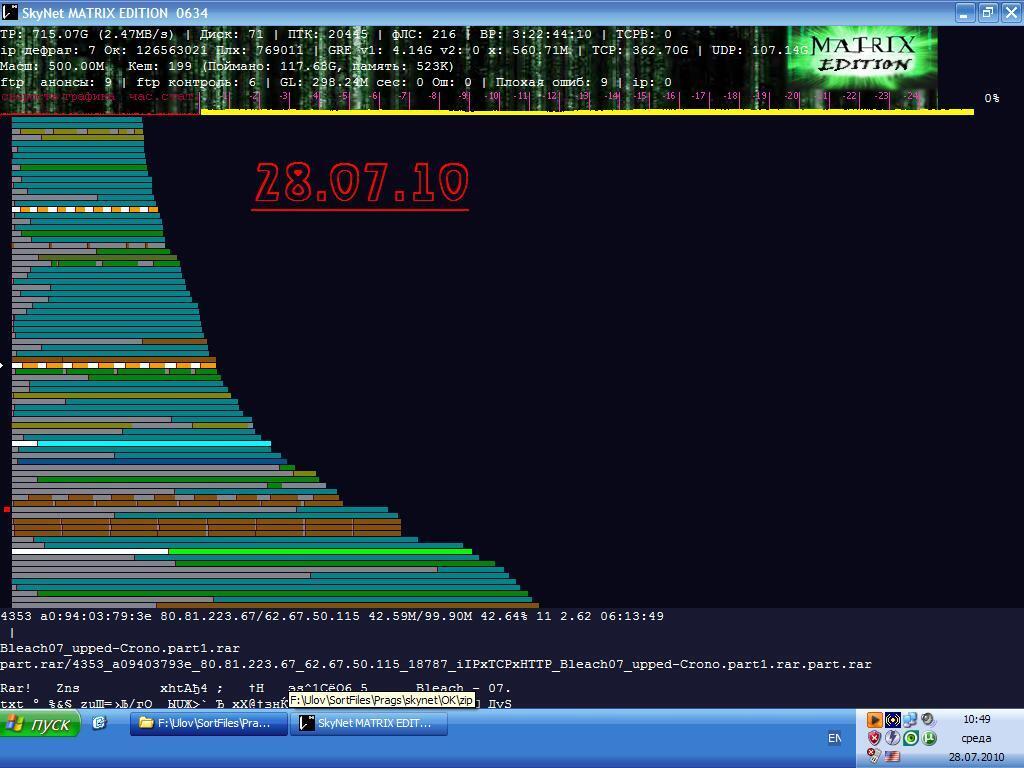Select the SkyNet MATRIX EDITION taskbar button
Viewport: 1024px width, 768px height.
(366, 723)
